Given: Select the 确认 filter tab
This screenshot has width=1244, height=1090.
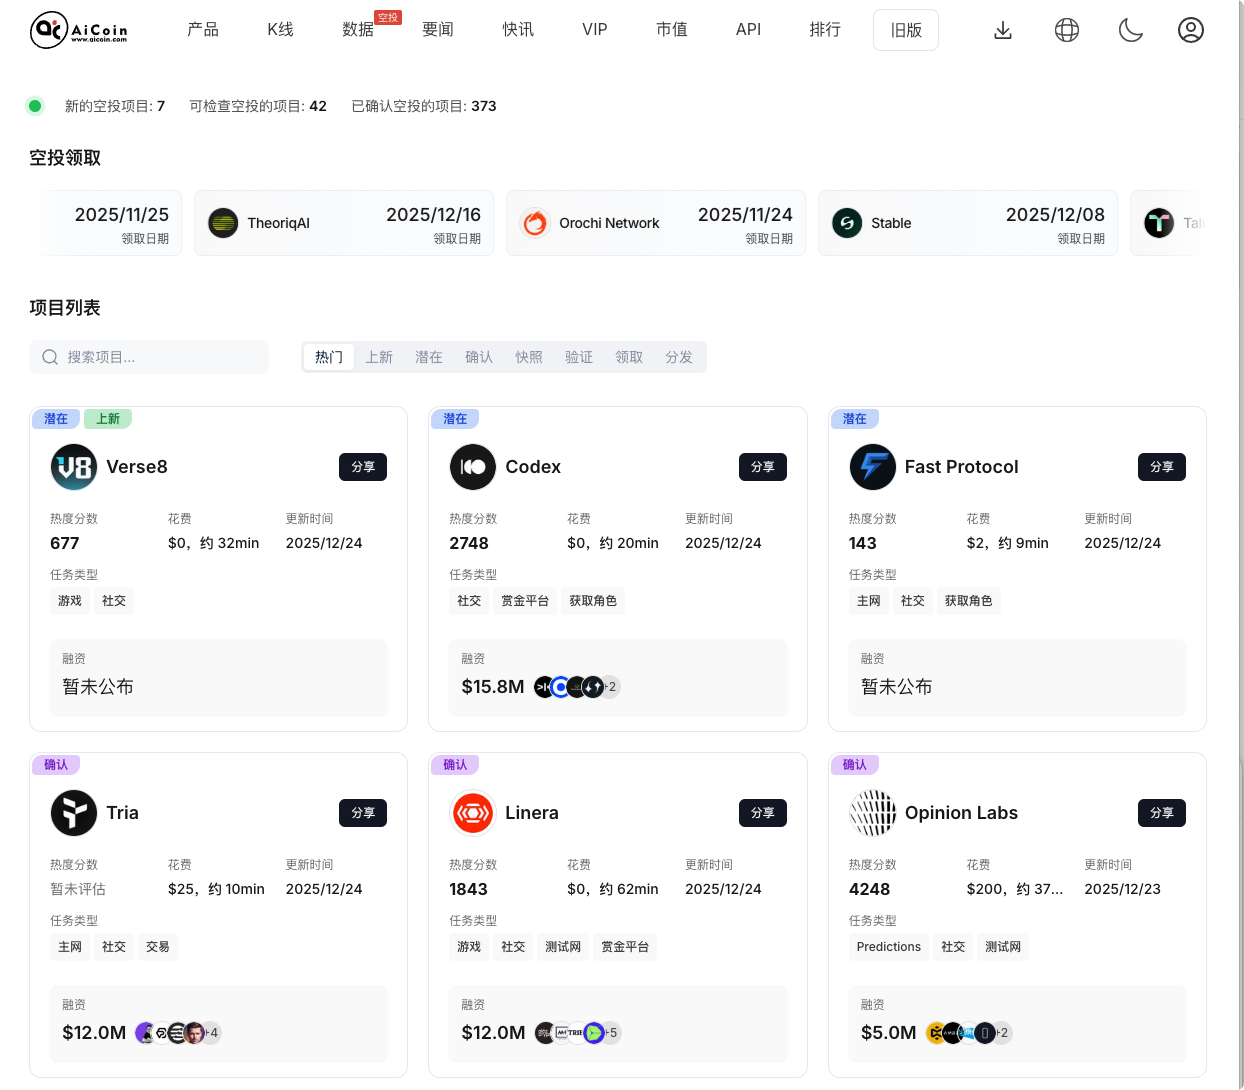Looking at the screenshot, I should 479,356.
